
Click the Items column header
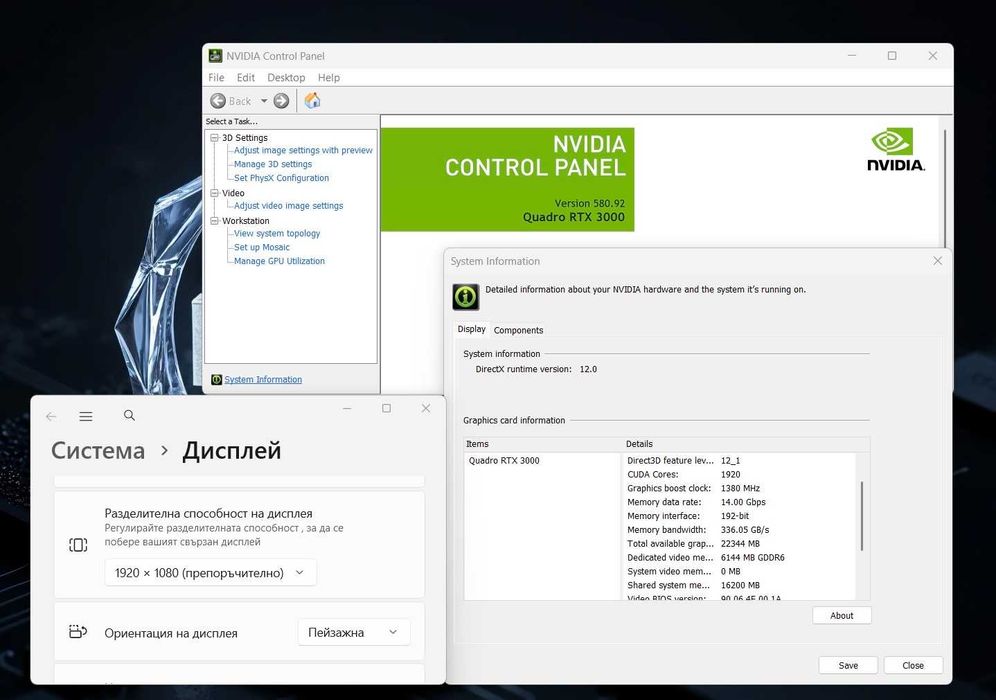pos(543,444)
